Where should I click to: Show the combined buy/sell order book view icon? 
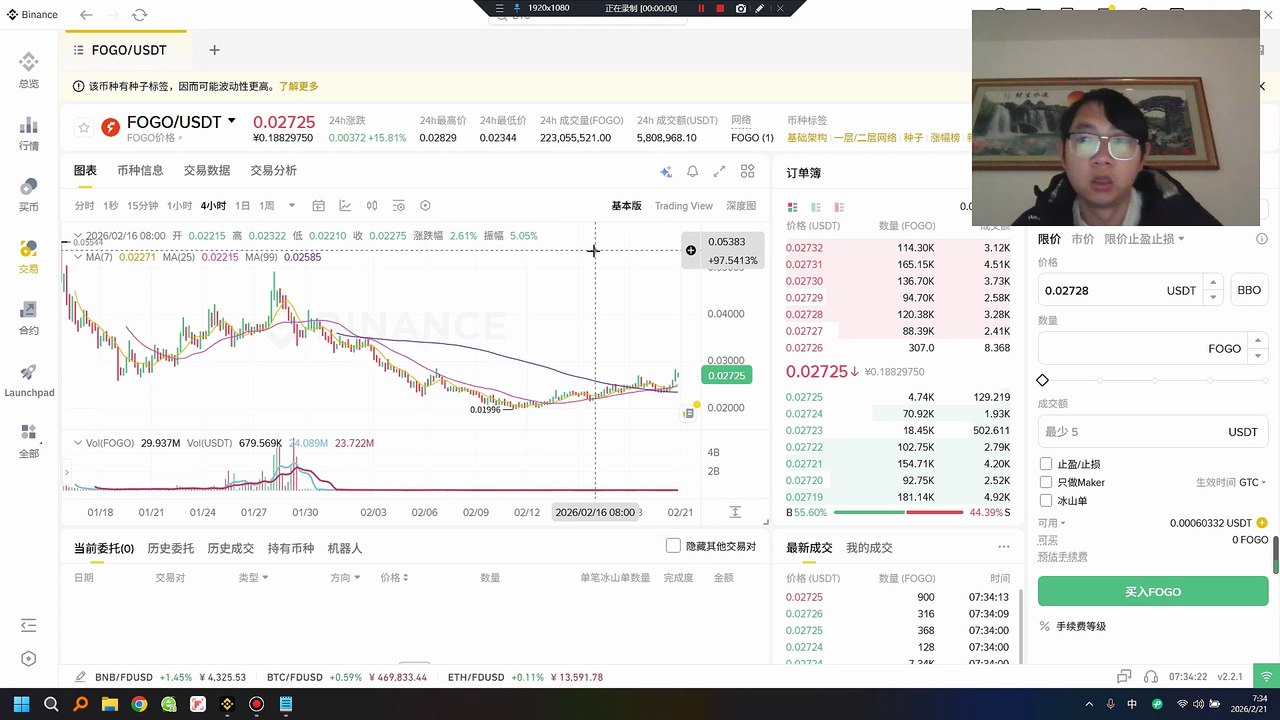[x=791, y=207]
